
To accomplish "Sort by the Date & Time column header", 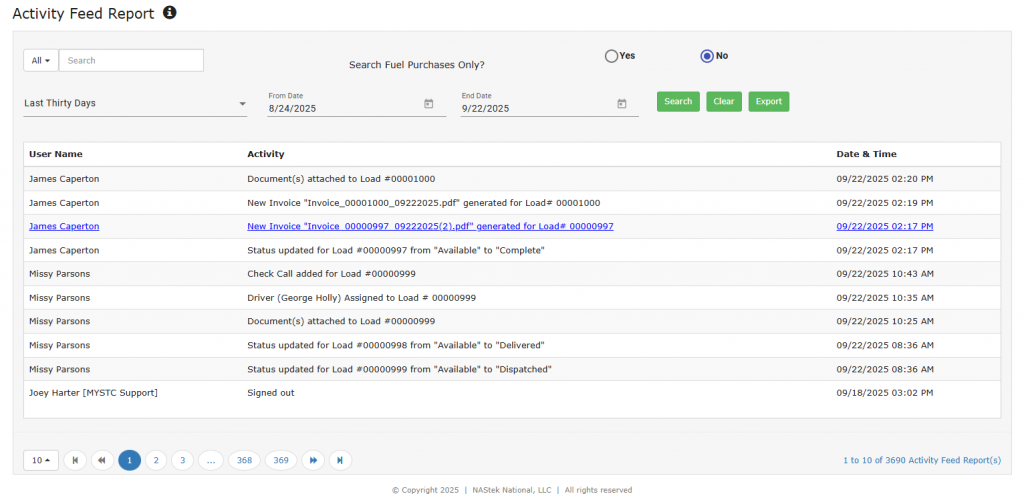I will point(866,155).
